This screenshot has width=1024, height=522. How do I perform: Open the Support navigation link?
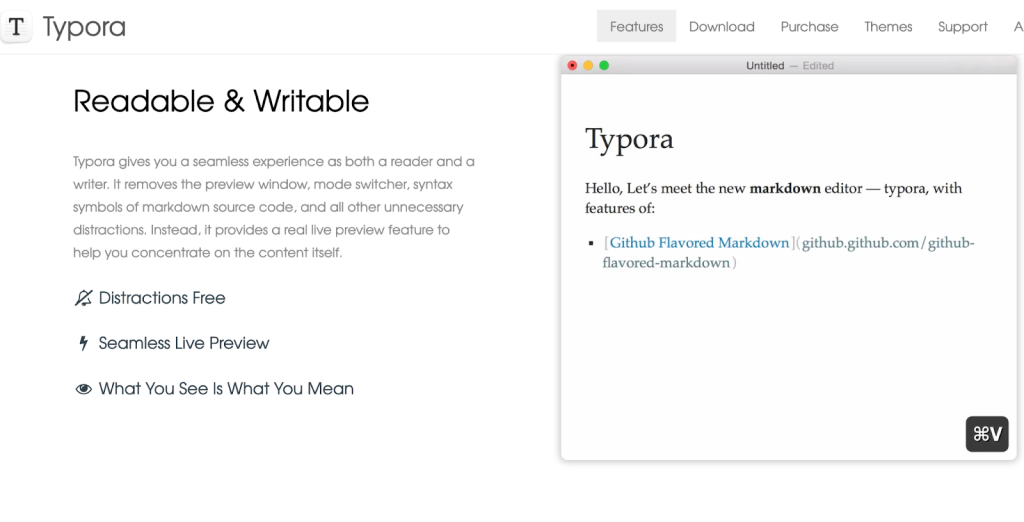962,27
